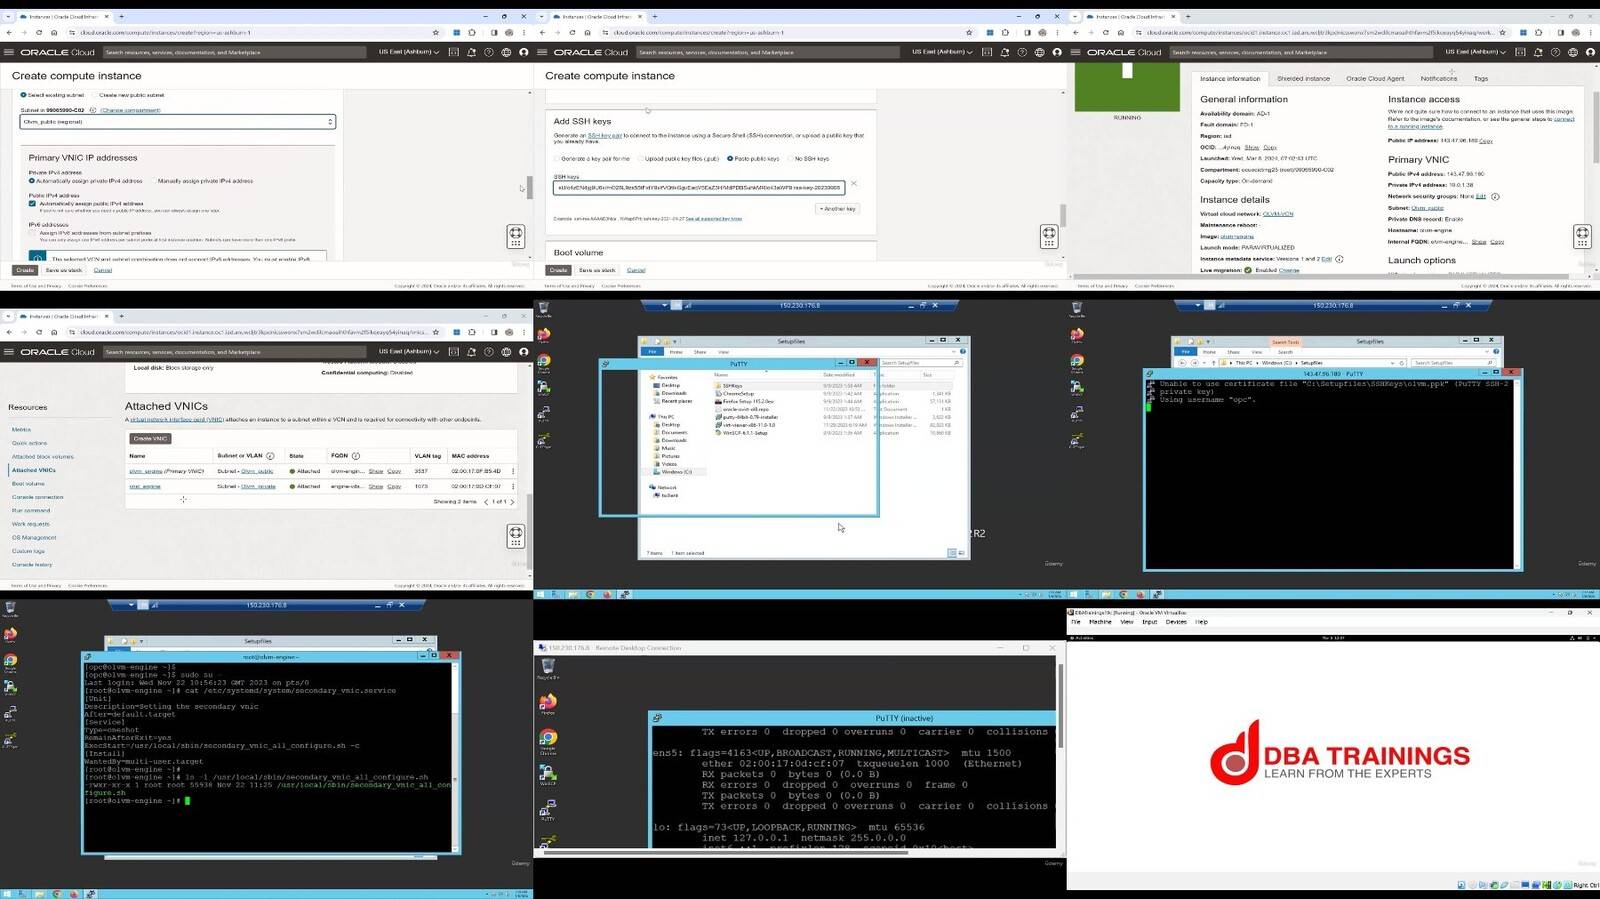Select the 'No SSH keys' radio option
1600x899 pixels.
[790, 159]
